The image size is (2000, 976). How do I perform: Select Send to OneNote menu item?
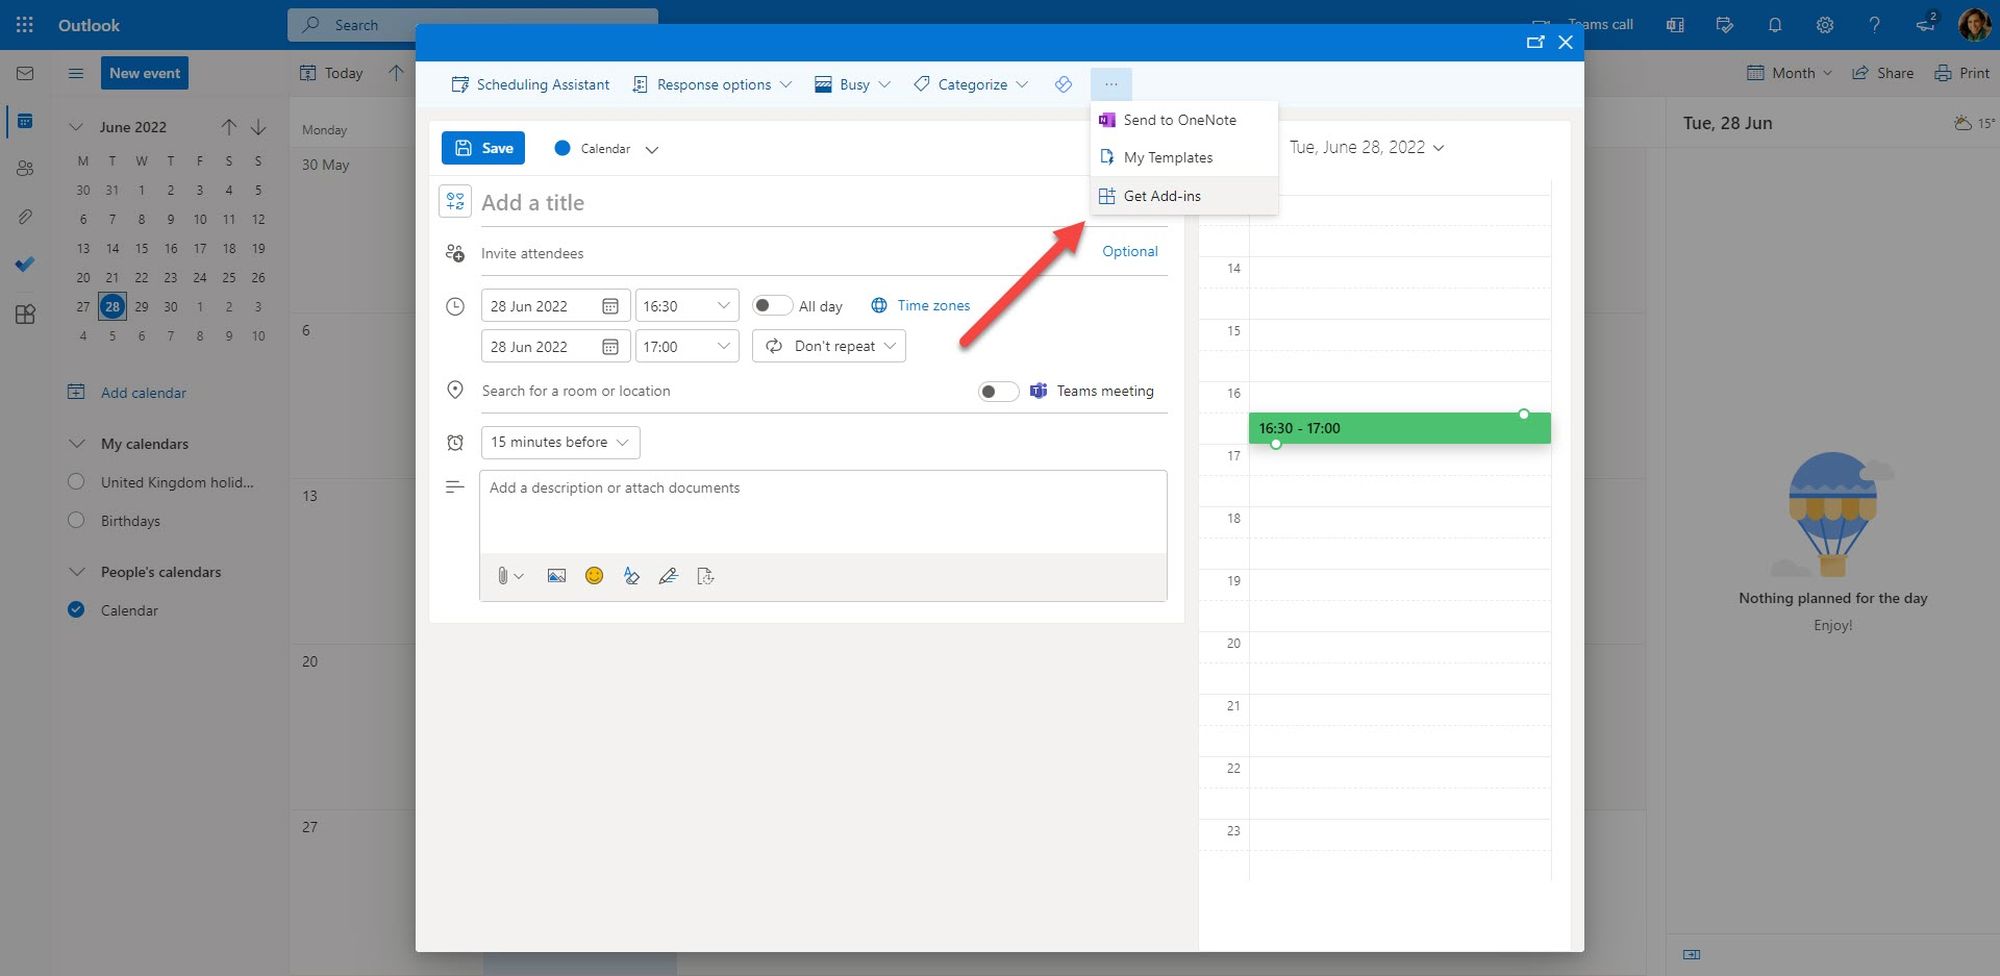click(x=1179, y=120)
